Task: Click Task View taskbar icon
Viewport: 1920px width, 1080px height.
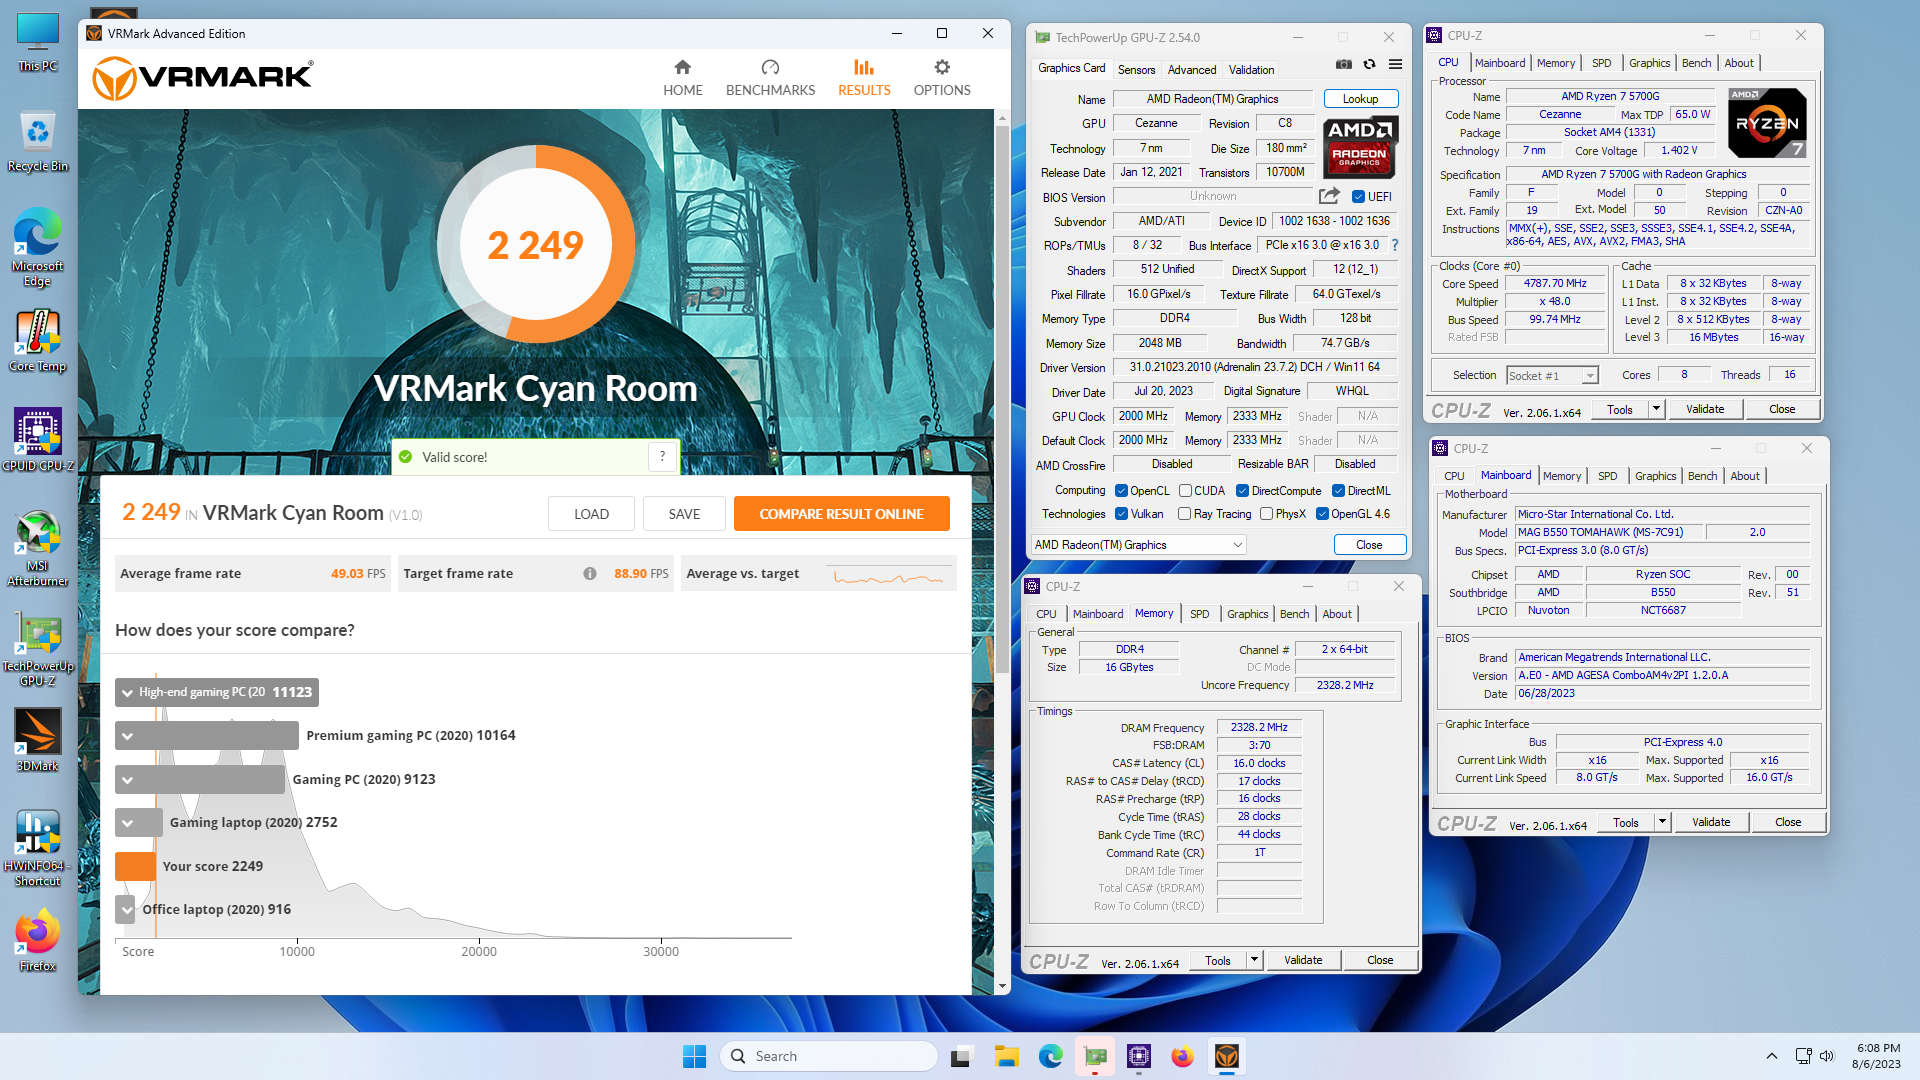Action: (x=961, y=1056)
